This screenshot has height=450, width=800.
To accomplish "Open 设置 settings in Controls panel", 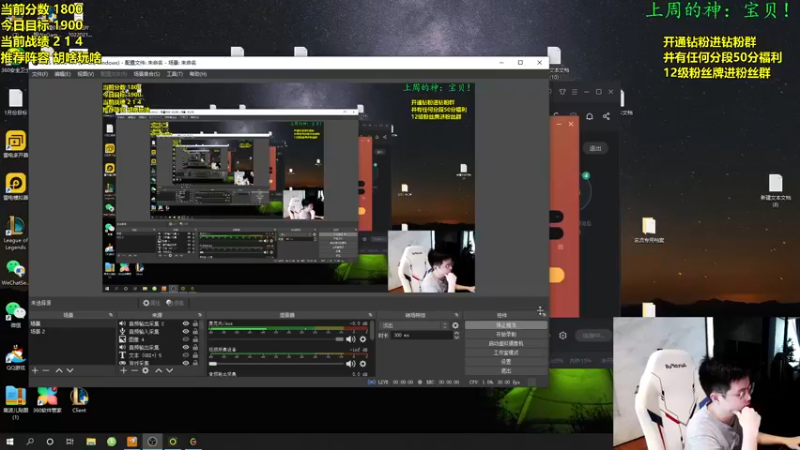I will [506, 362].
